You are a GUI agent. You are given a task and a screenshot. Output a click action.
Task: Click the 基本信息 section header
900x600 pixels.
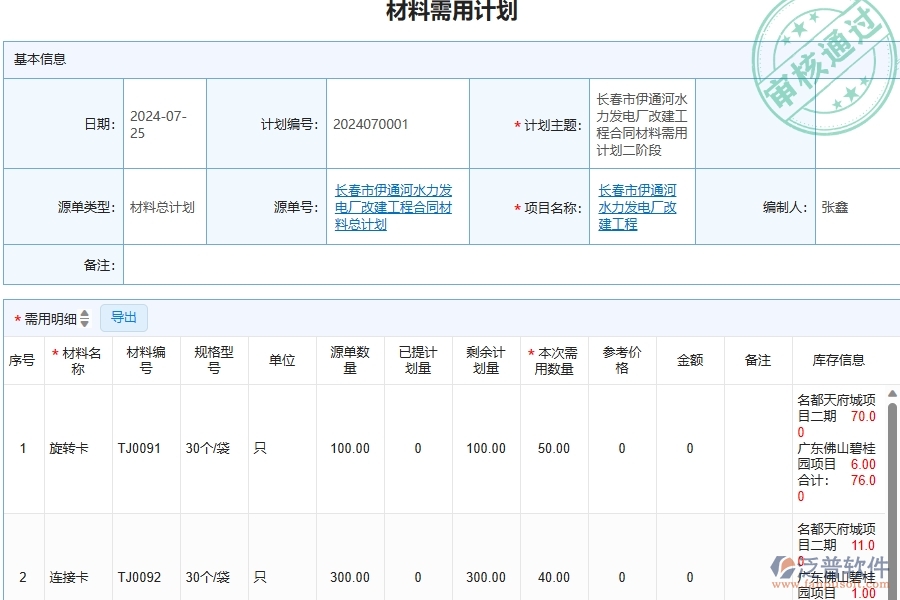[38, 60]
